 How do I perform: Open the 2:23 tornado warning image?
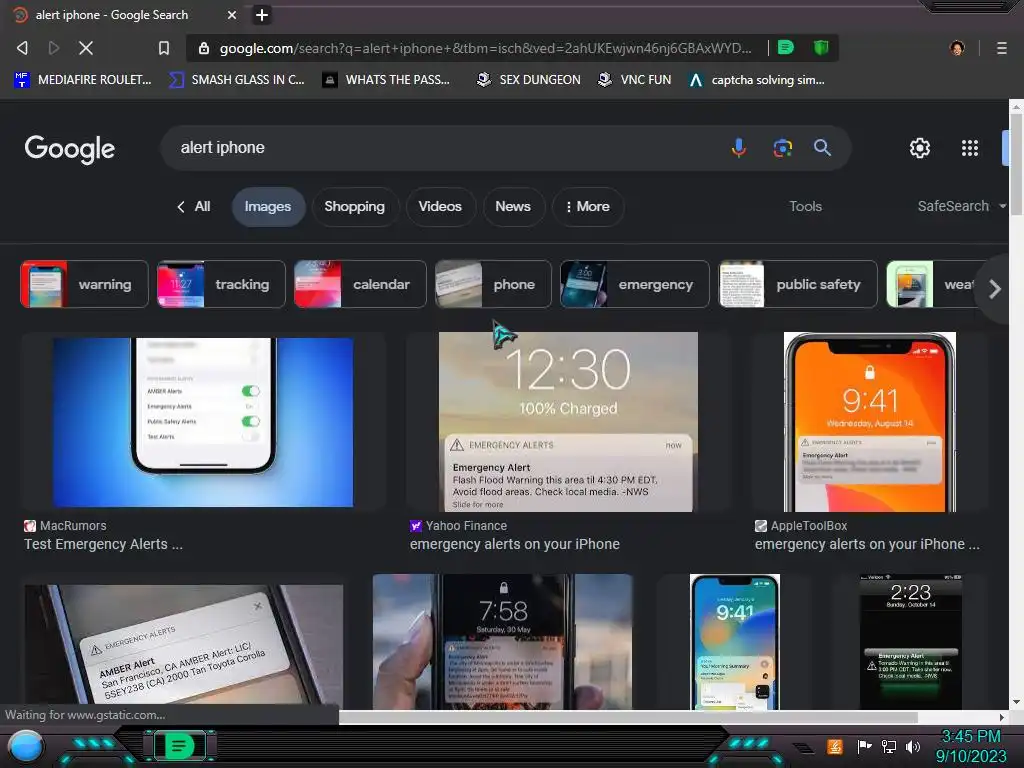pos(910,642)
